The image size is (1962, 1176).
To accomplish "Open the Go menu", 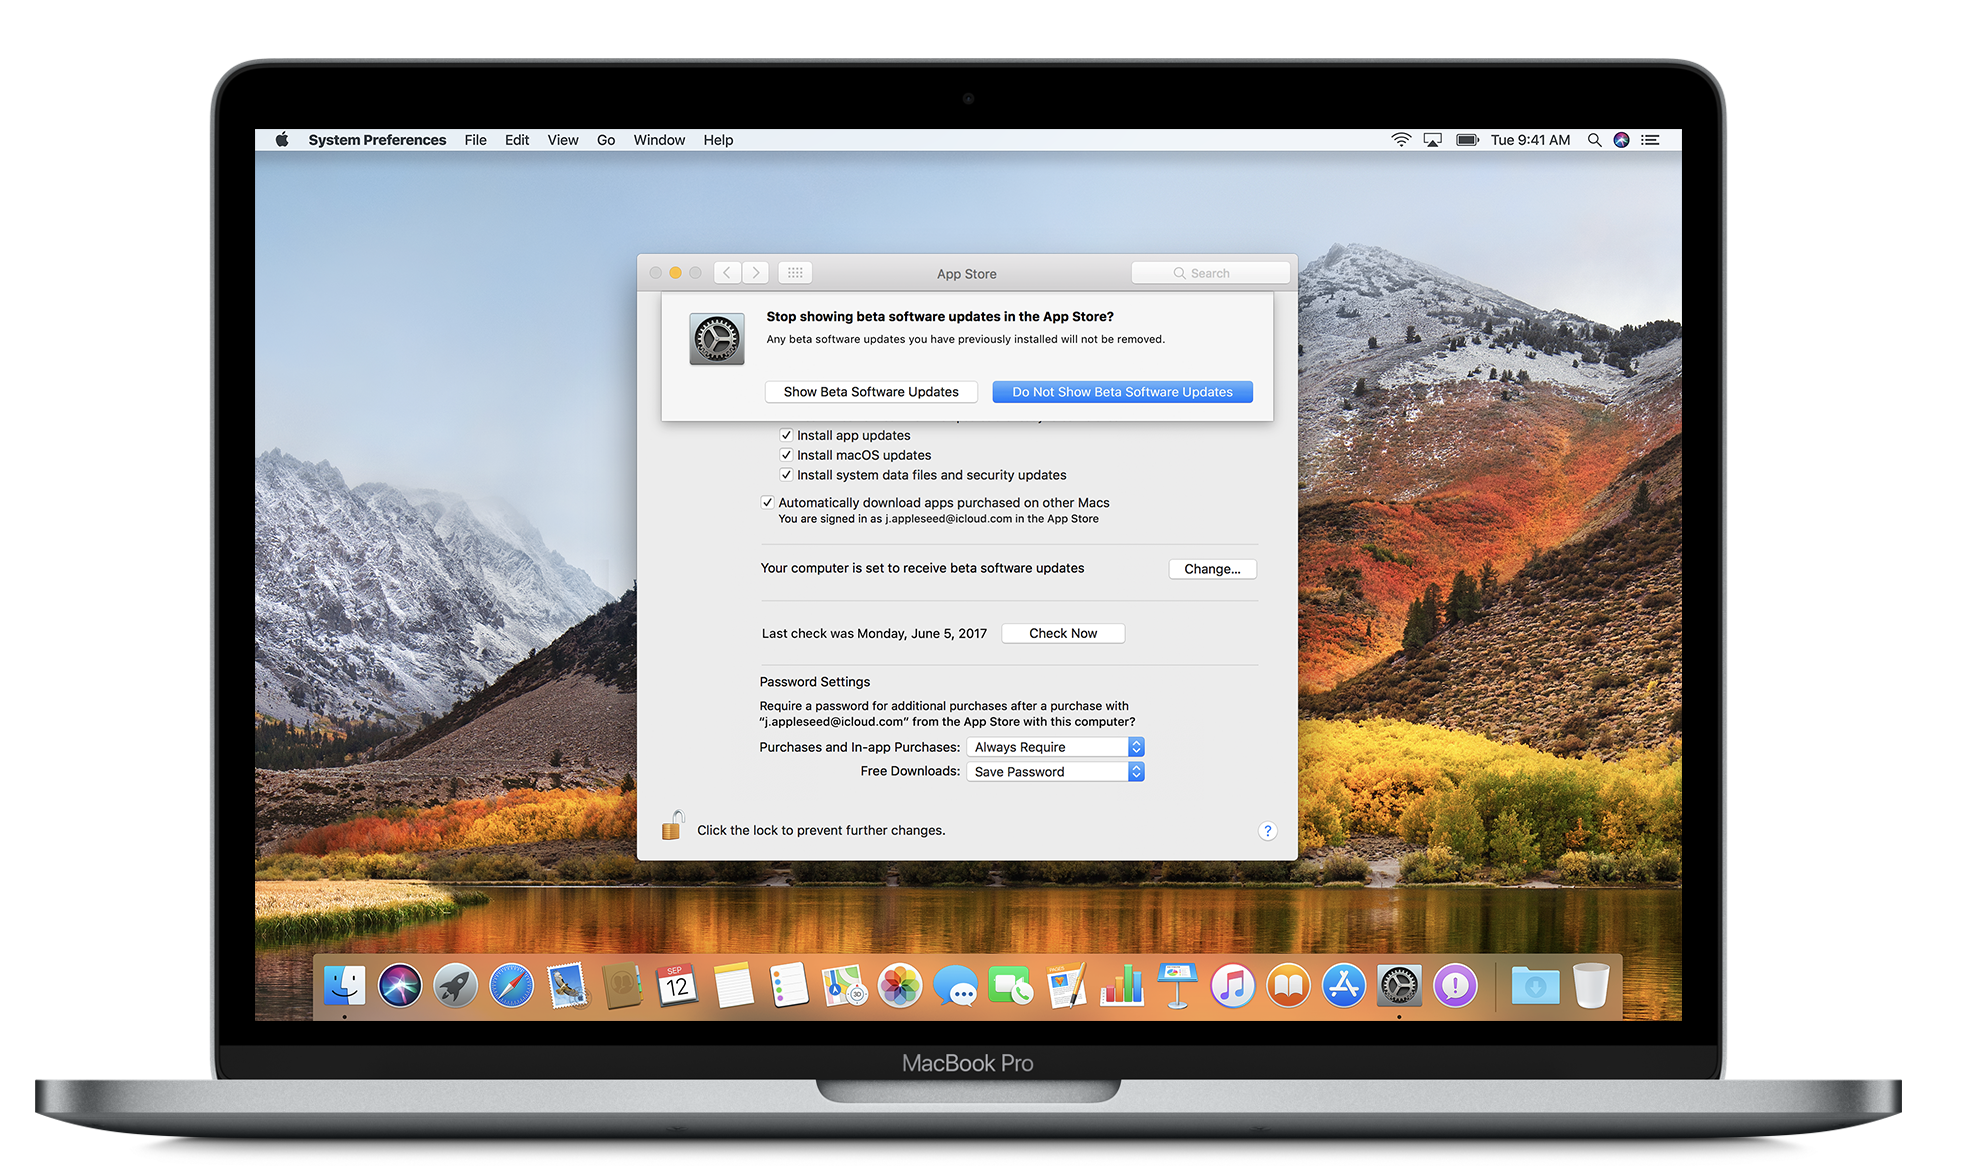I will [606, 140].
